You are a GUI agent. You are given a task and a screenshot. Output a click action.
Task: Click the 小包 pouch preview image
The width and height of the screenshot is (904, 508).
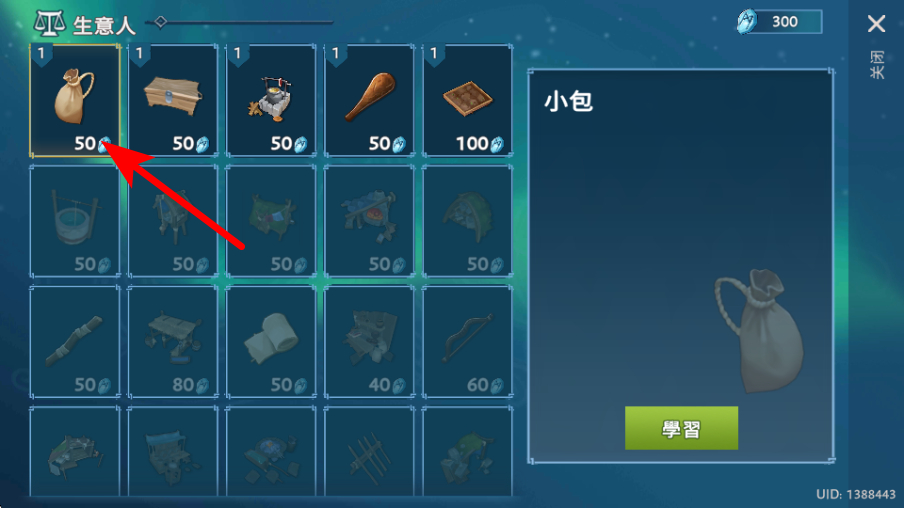[x=759, y=331]
